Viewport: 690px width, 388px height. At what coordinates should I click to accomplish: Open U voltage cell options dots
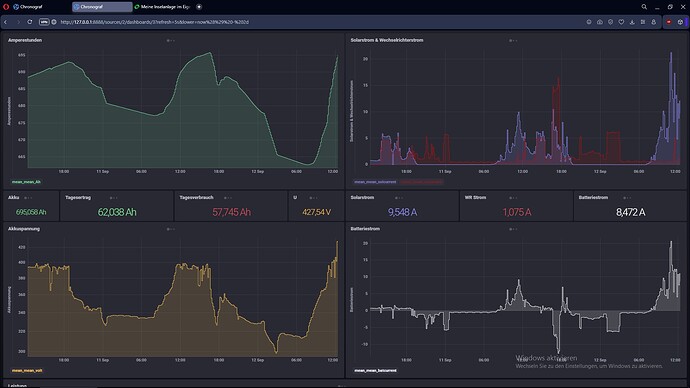coord(313,198)
